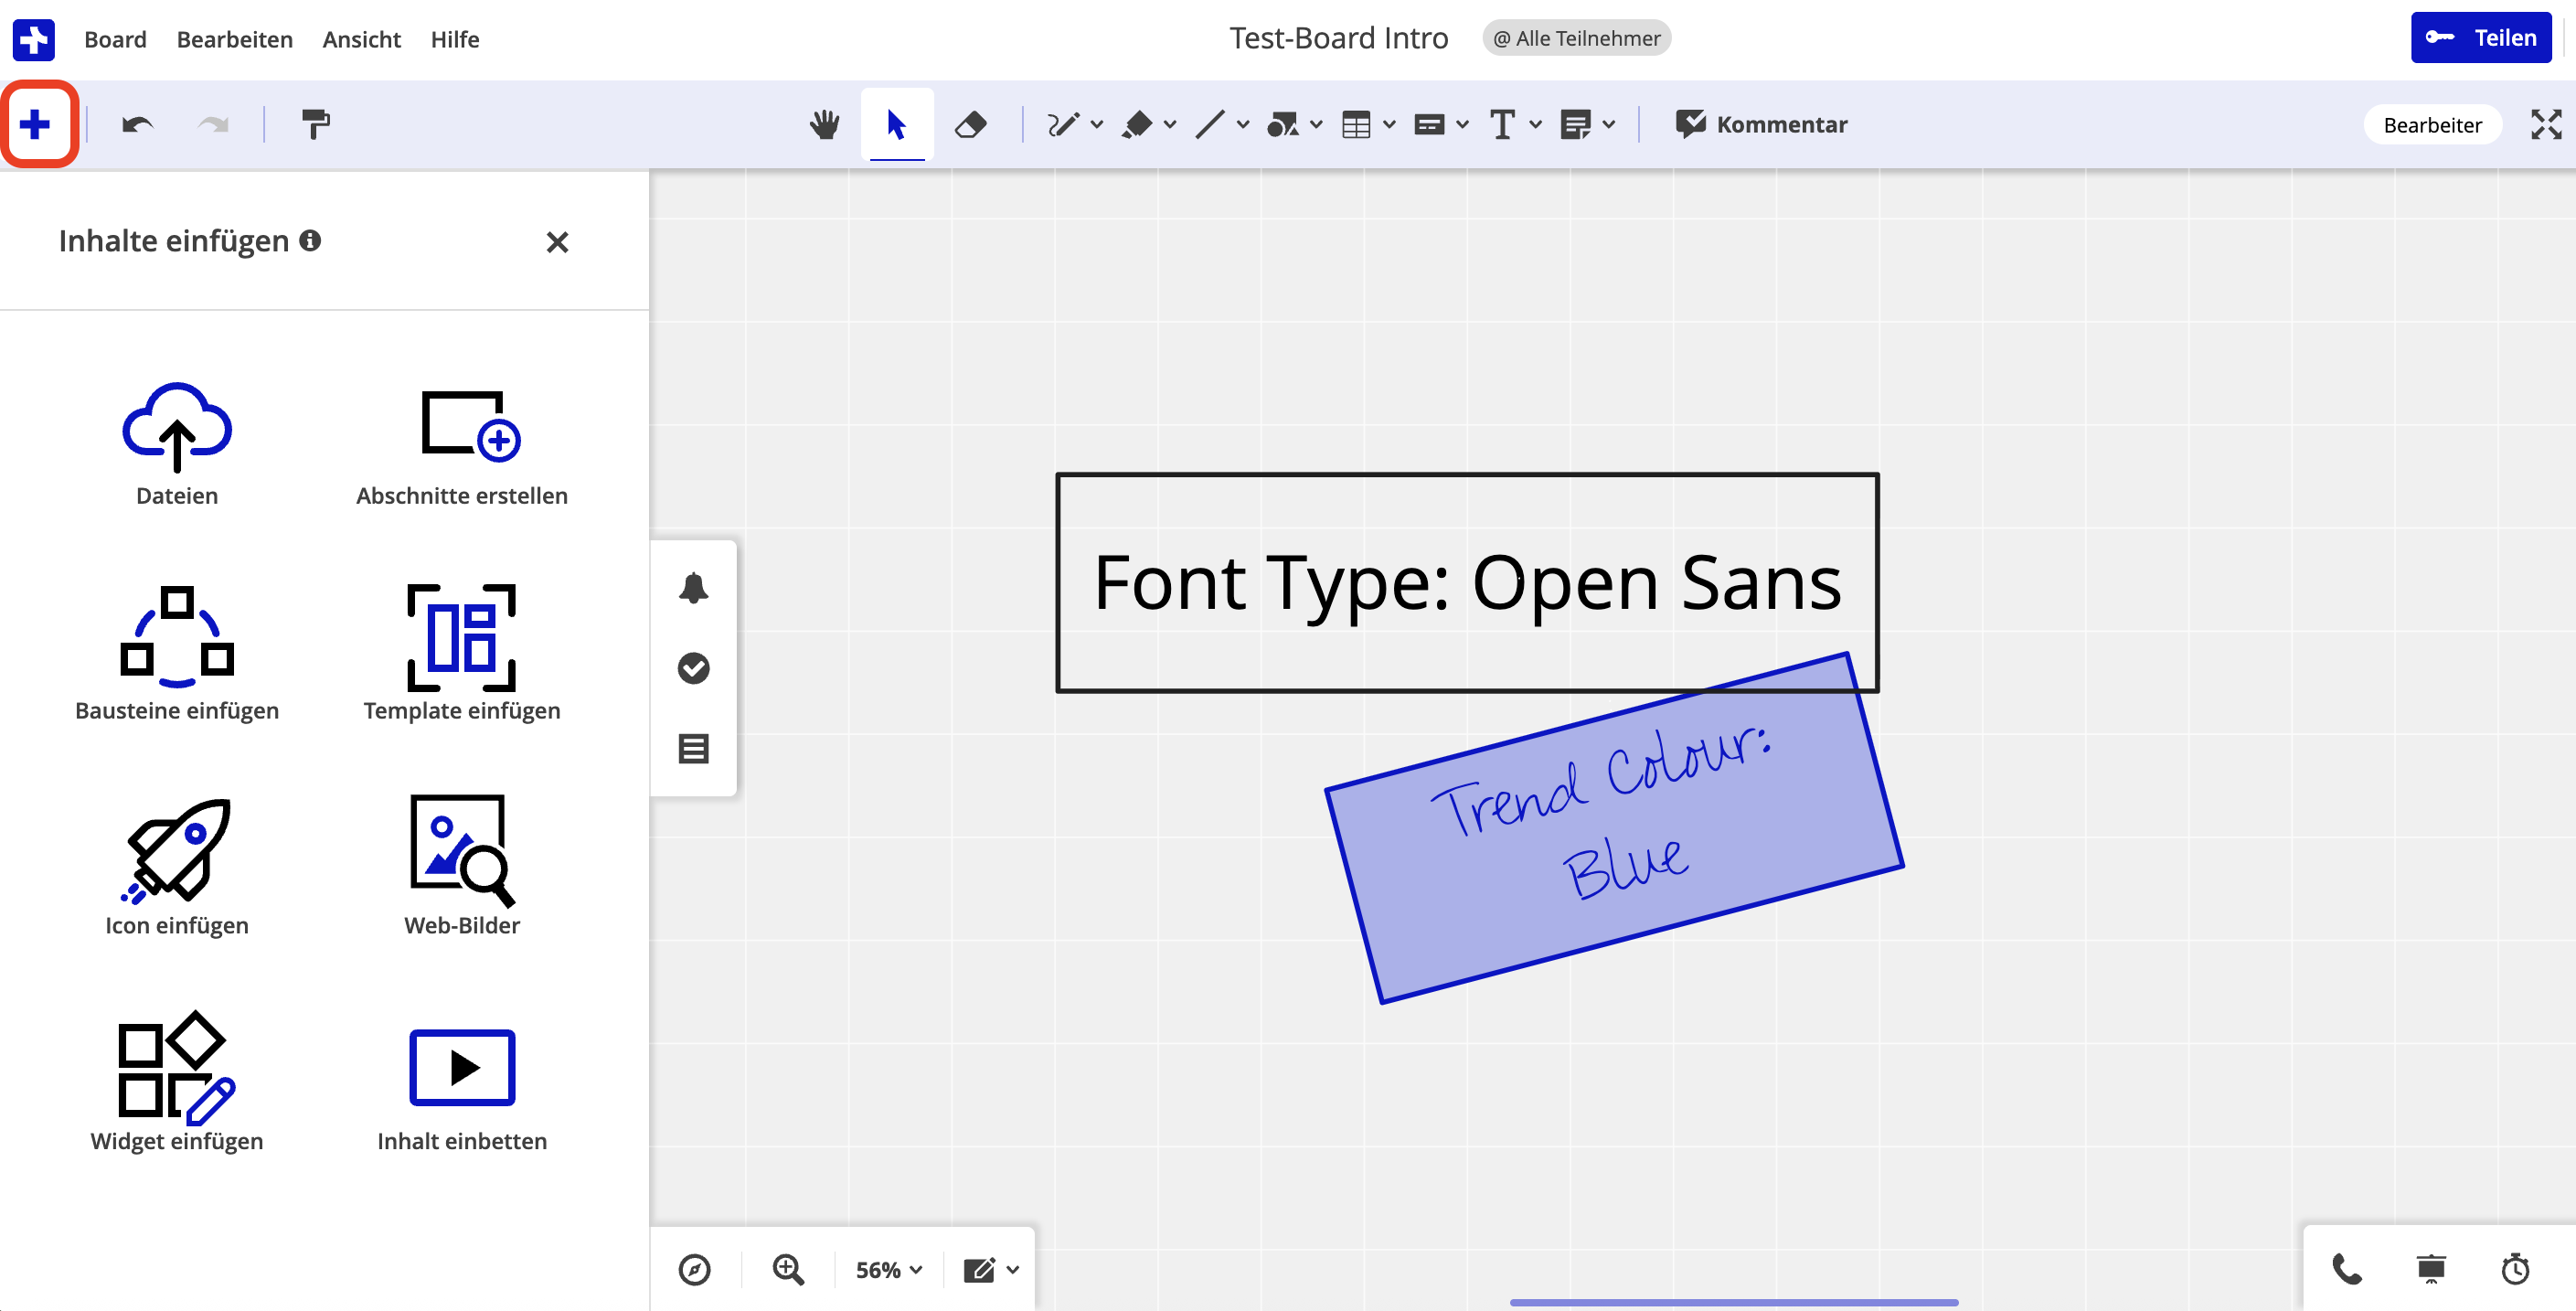Open the Bearbeiten menu
Image resolution: width=2576 pixels, height=1311 pixels.
234,39
